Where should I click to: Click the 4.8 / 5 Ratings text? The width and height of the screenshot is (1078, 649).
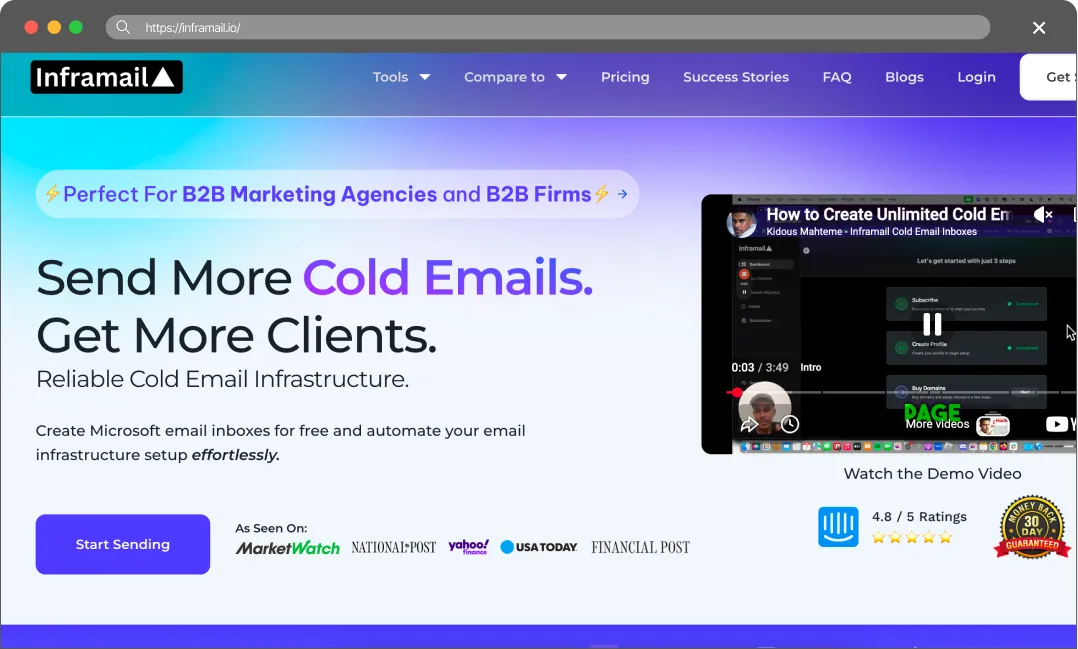tap(919, 516)
